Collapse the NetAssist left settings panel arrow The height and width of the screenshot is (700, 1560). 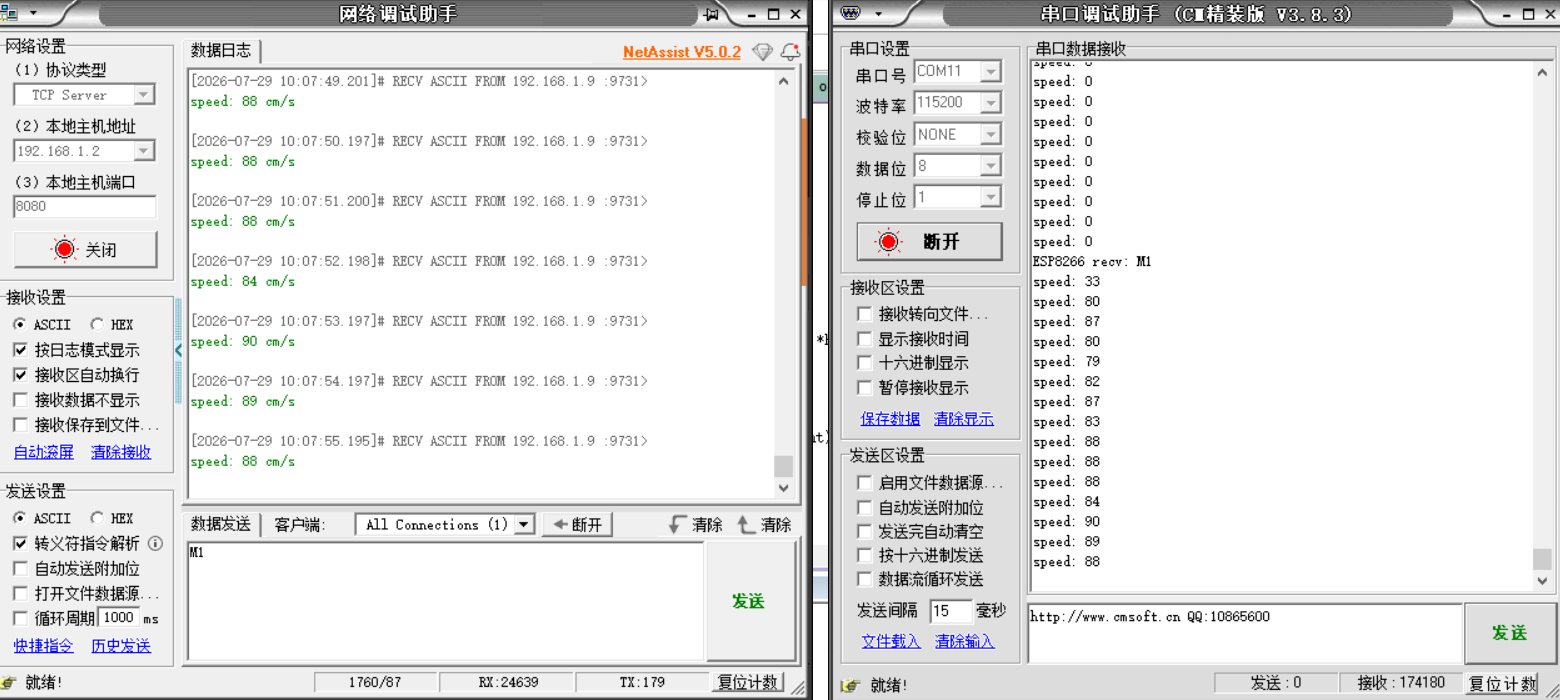[x=178, y=350]
